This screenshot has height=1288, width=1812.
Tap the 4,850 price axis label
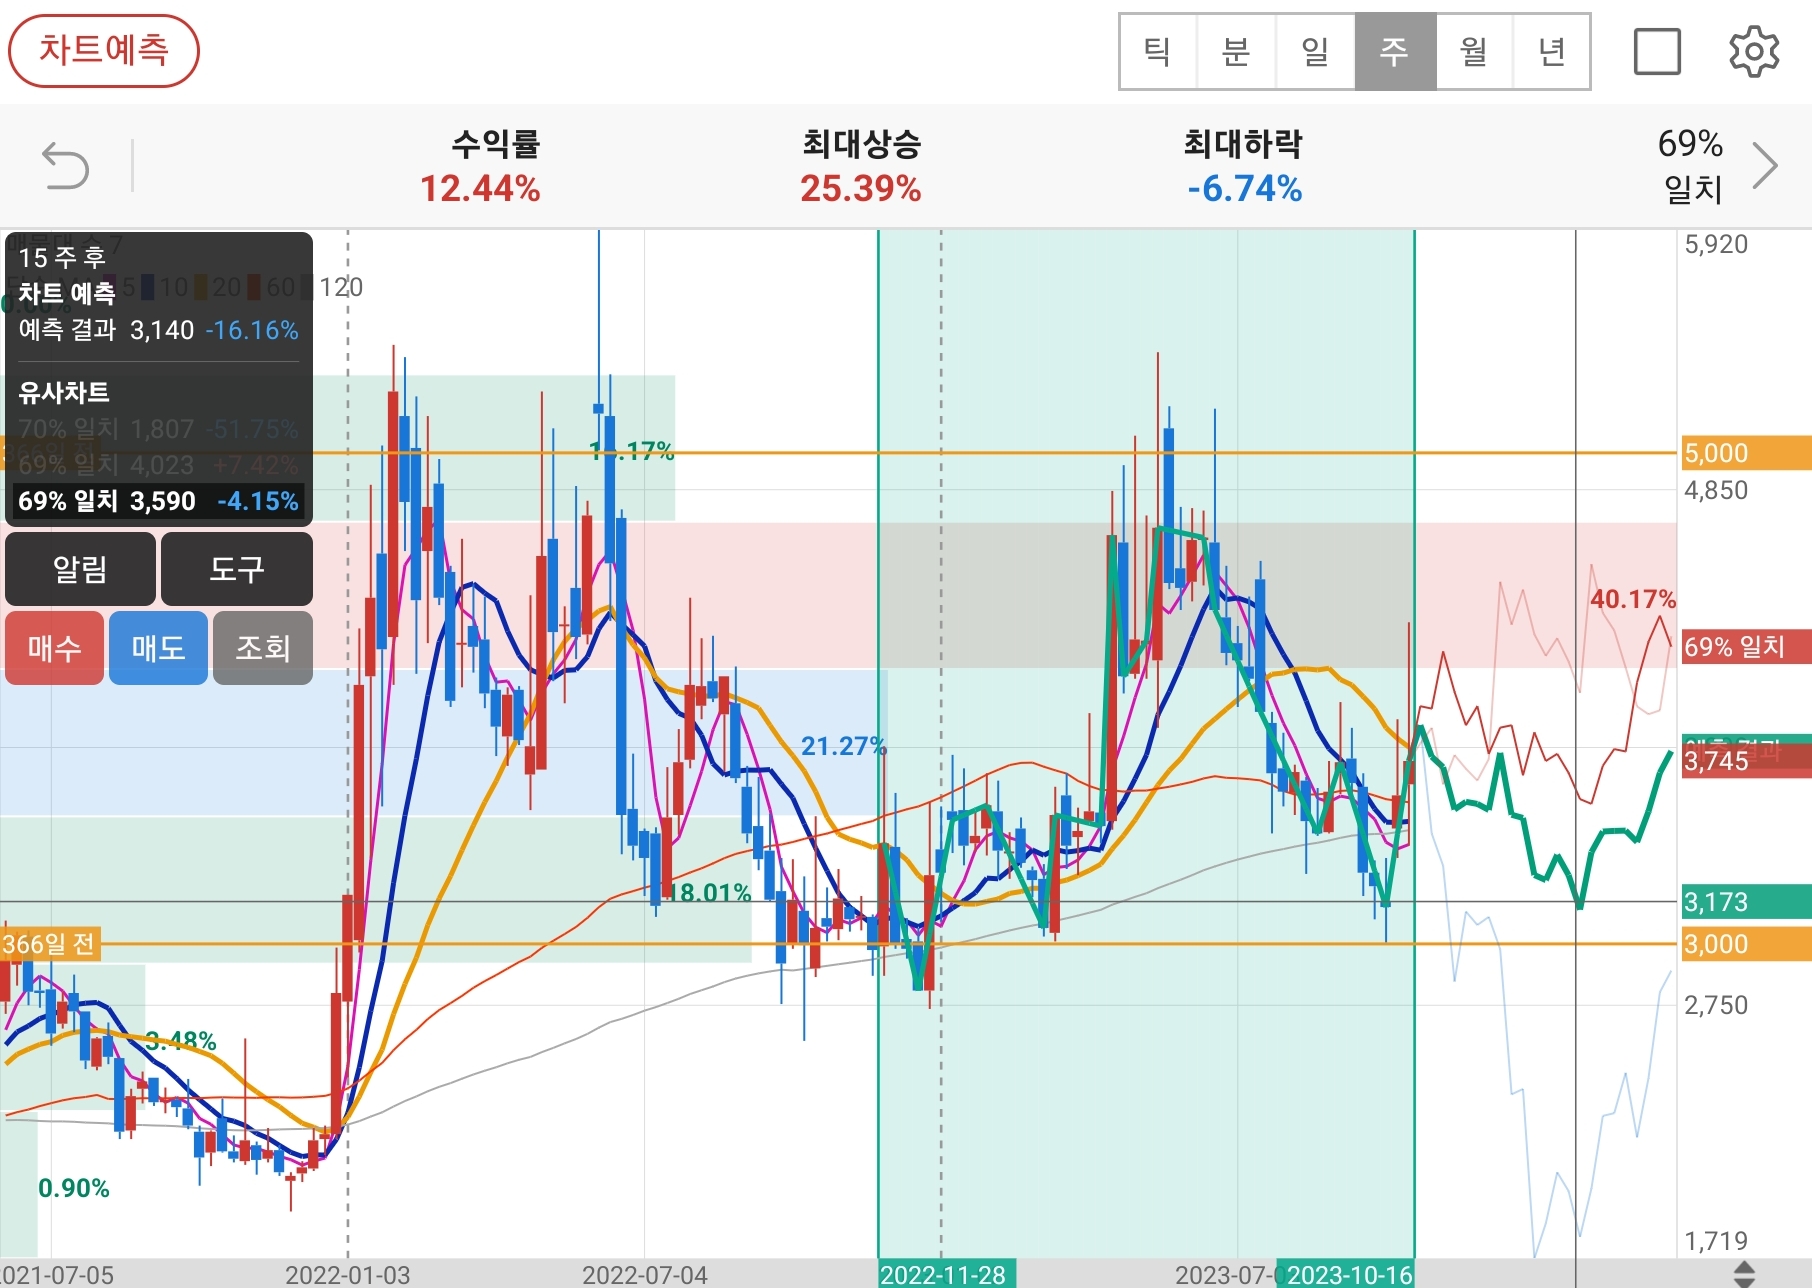pos(1716,490)
